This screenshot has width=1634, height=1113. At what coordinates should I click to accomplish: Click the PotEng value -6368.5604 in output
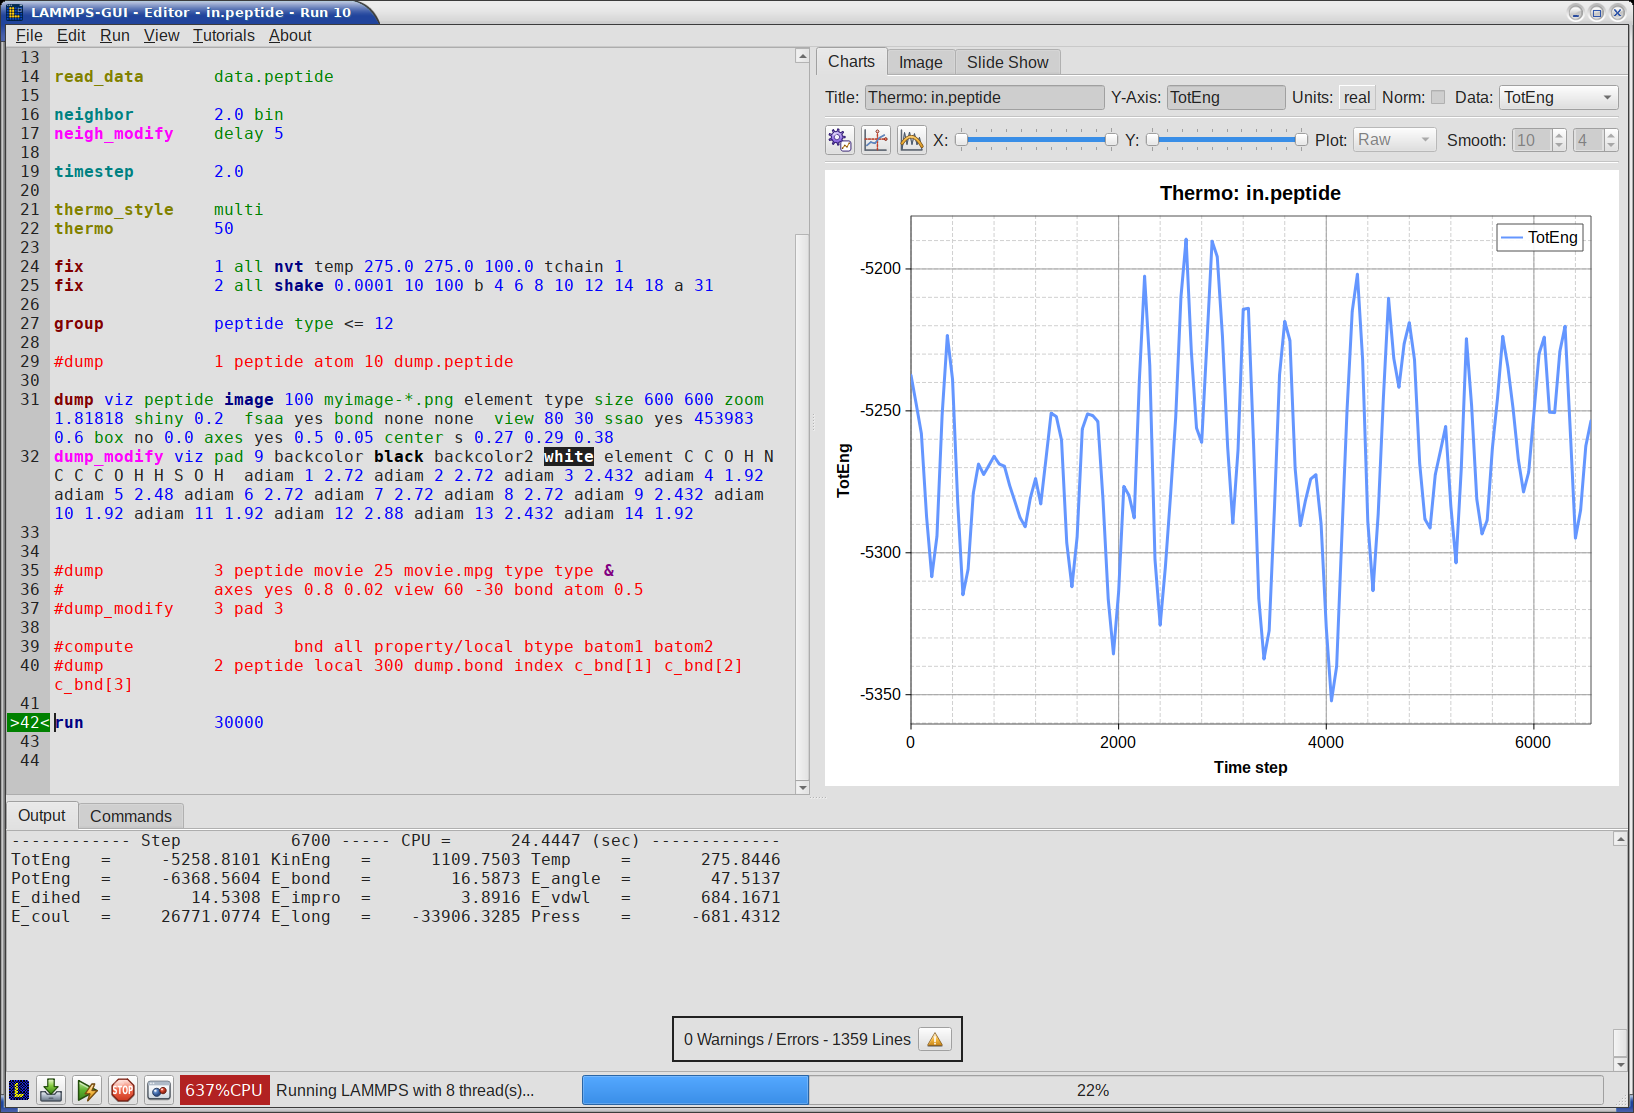click(x=211, y=878)
